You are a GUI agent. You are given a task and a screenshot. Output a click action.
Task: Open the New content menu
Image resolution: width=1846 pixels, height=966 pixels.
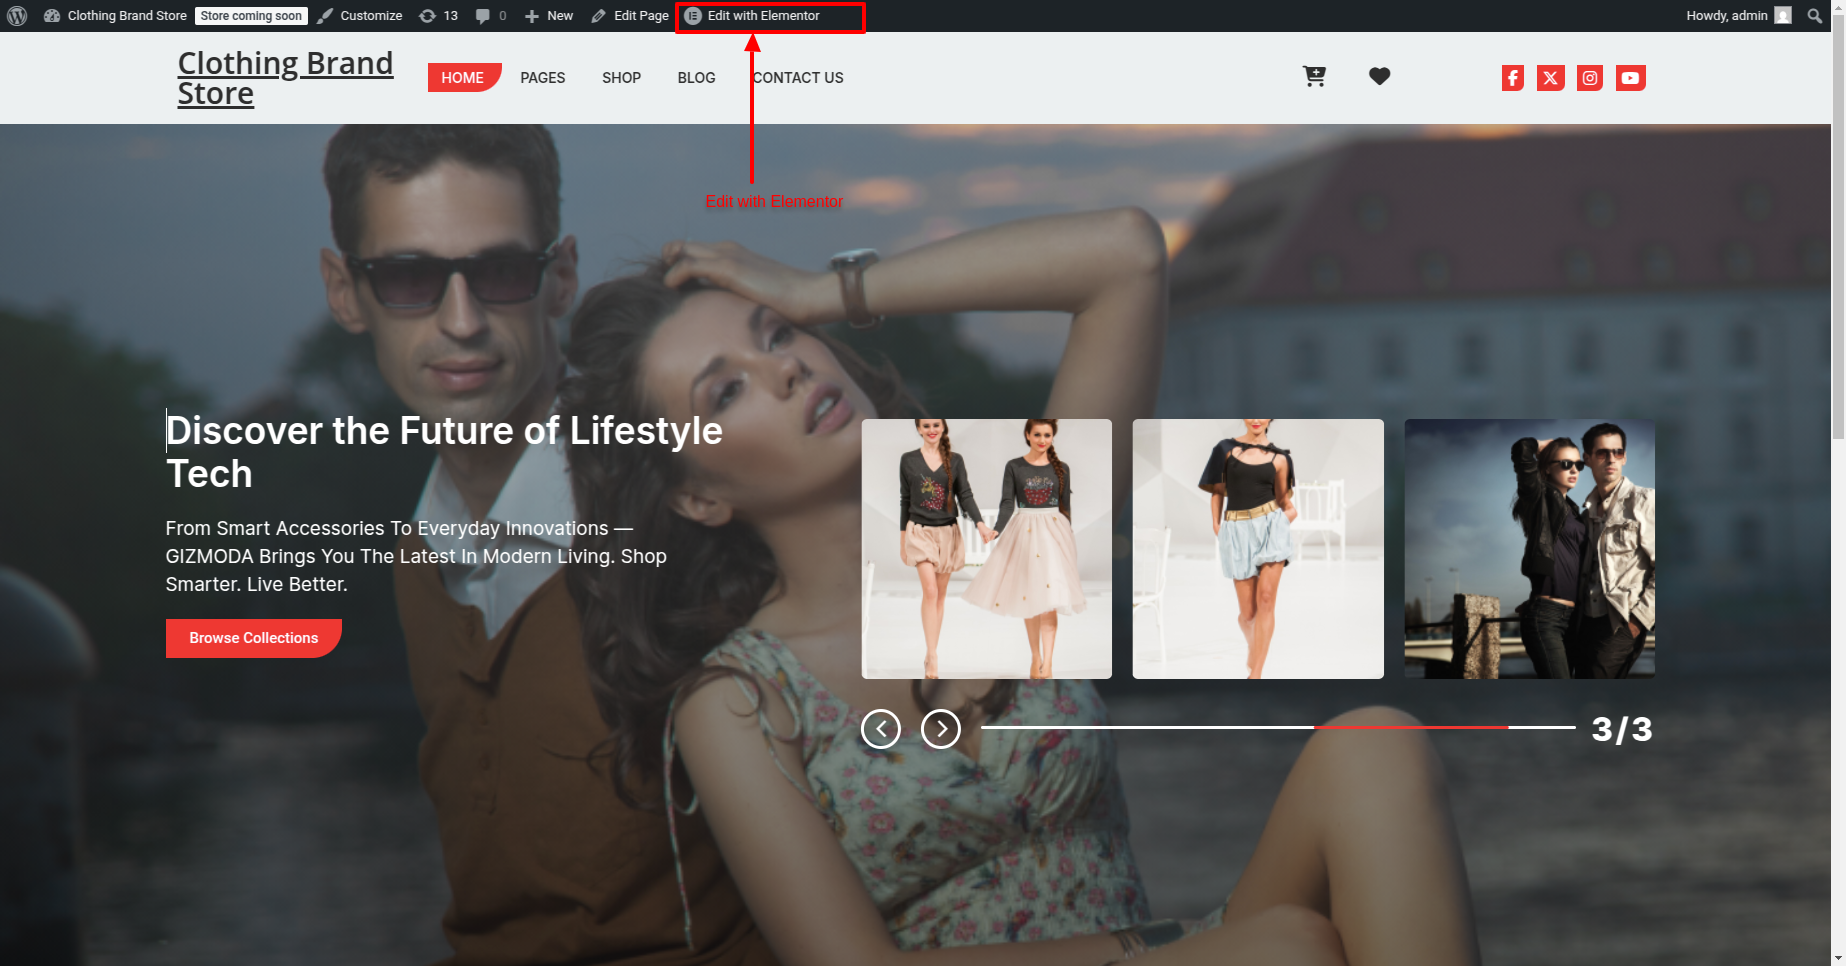click(x=549, y=16)
